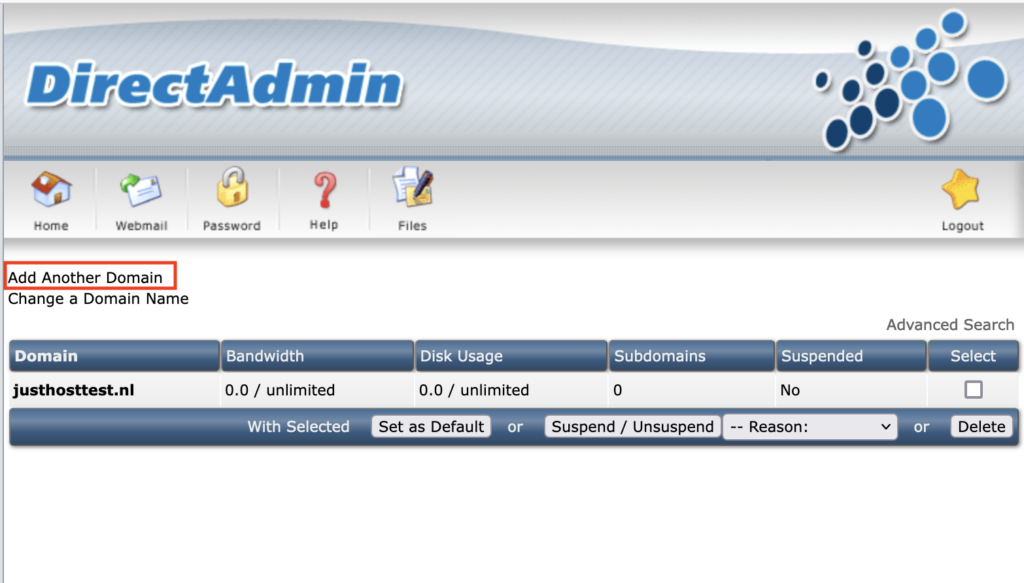Open the Password padlock icon
The height and width of the screenshot is (583, 1024).
click(232, 187)
